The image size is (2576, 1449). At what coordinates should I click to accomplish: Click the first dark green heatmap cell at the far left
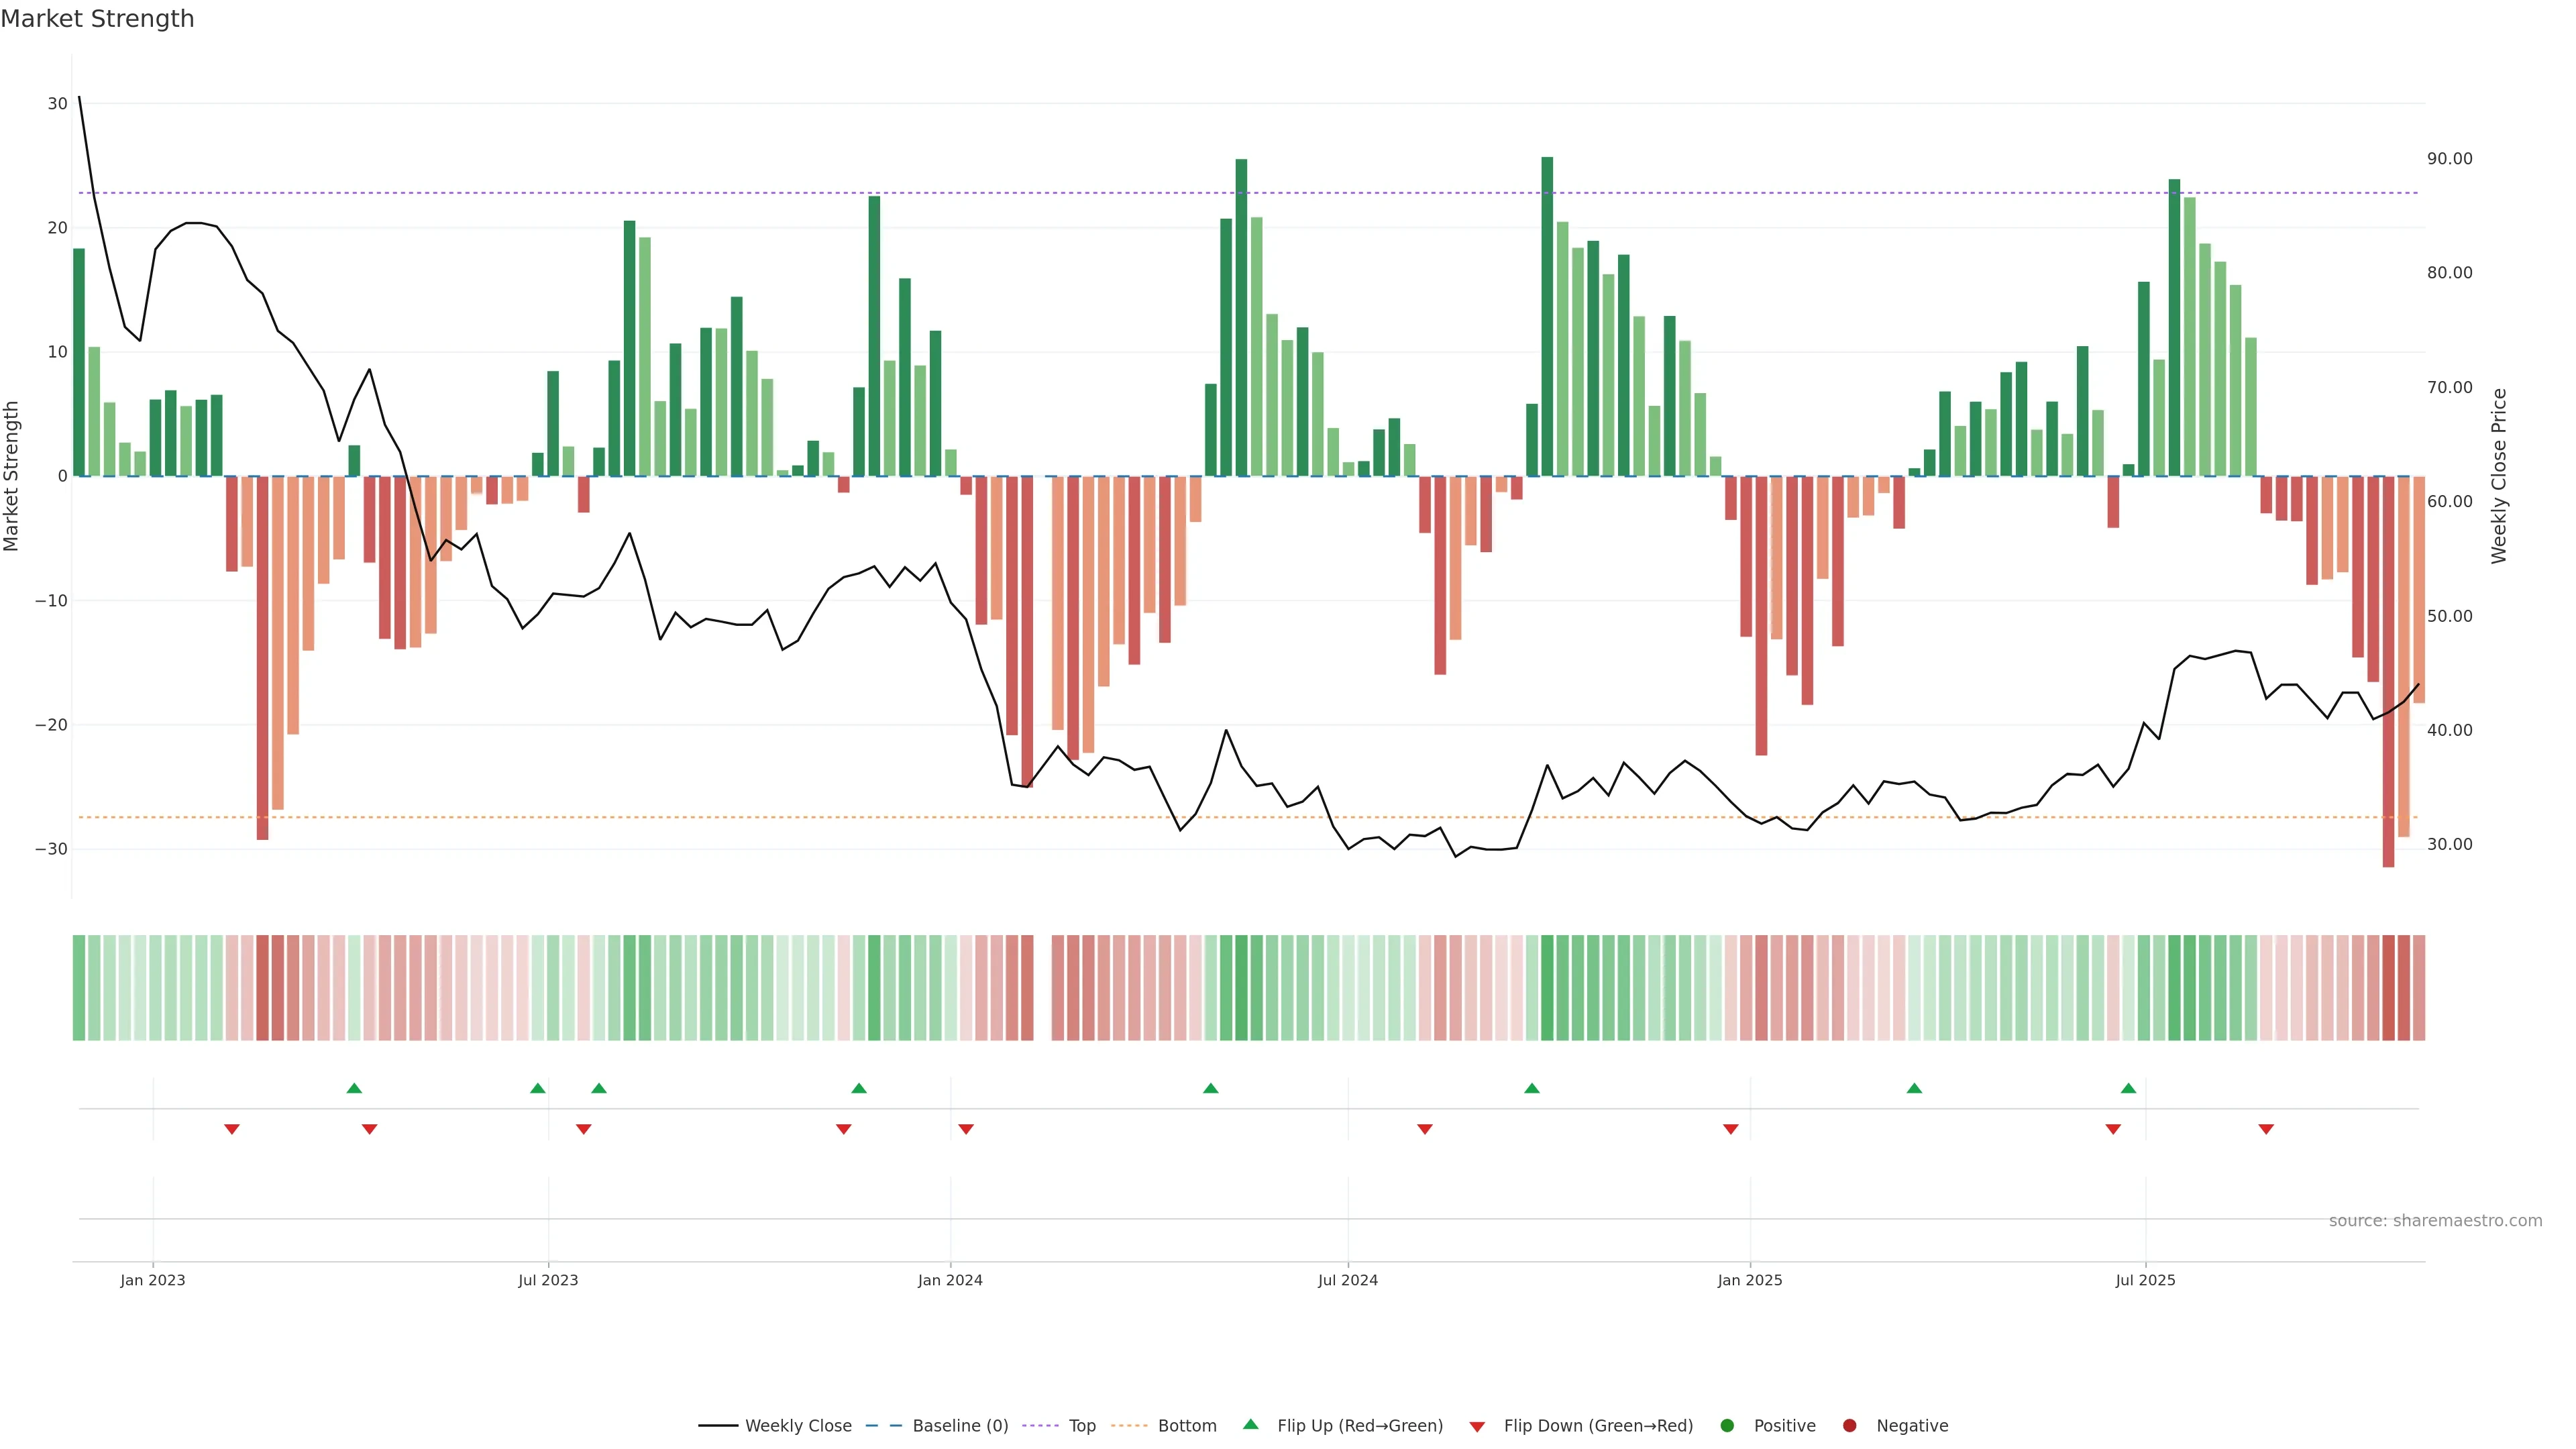tap(79, 988)
